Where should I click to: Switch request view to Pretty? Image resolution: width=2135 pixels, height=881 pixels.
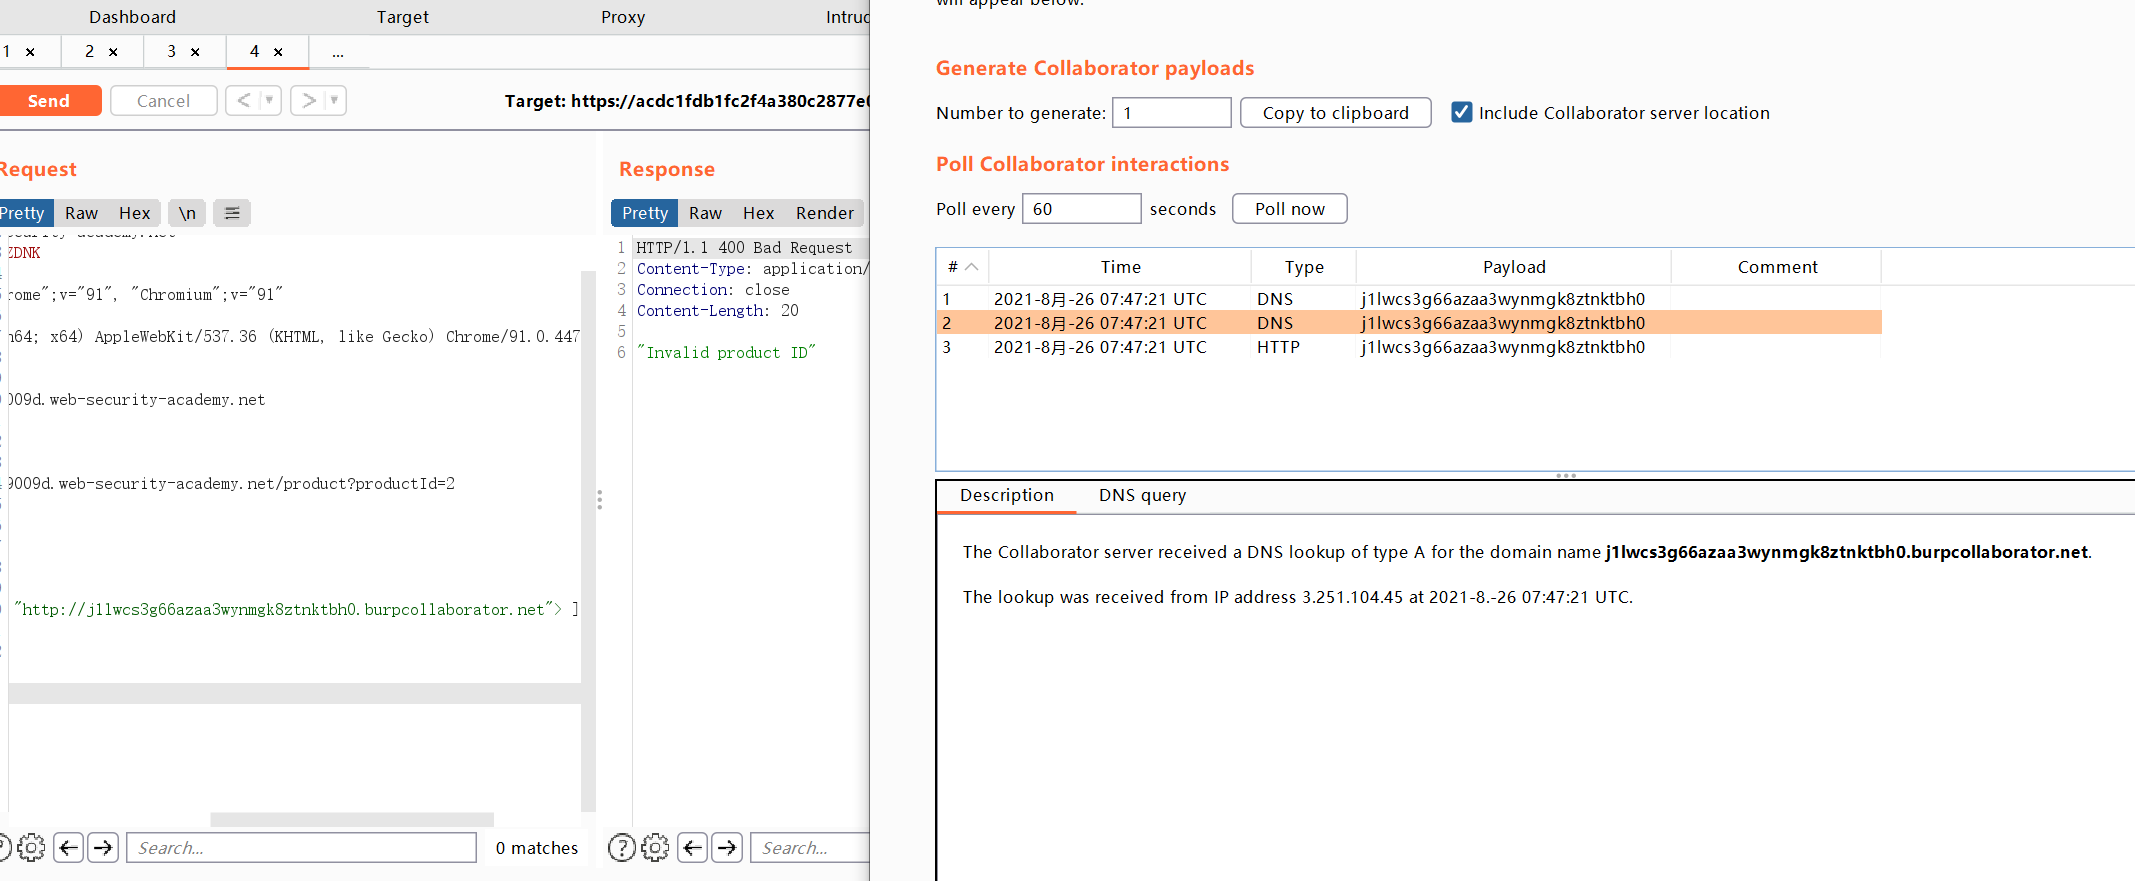click(x=24, y=213)
